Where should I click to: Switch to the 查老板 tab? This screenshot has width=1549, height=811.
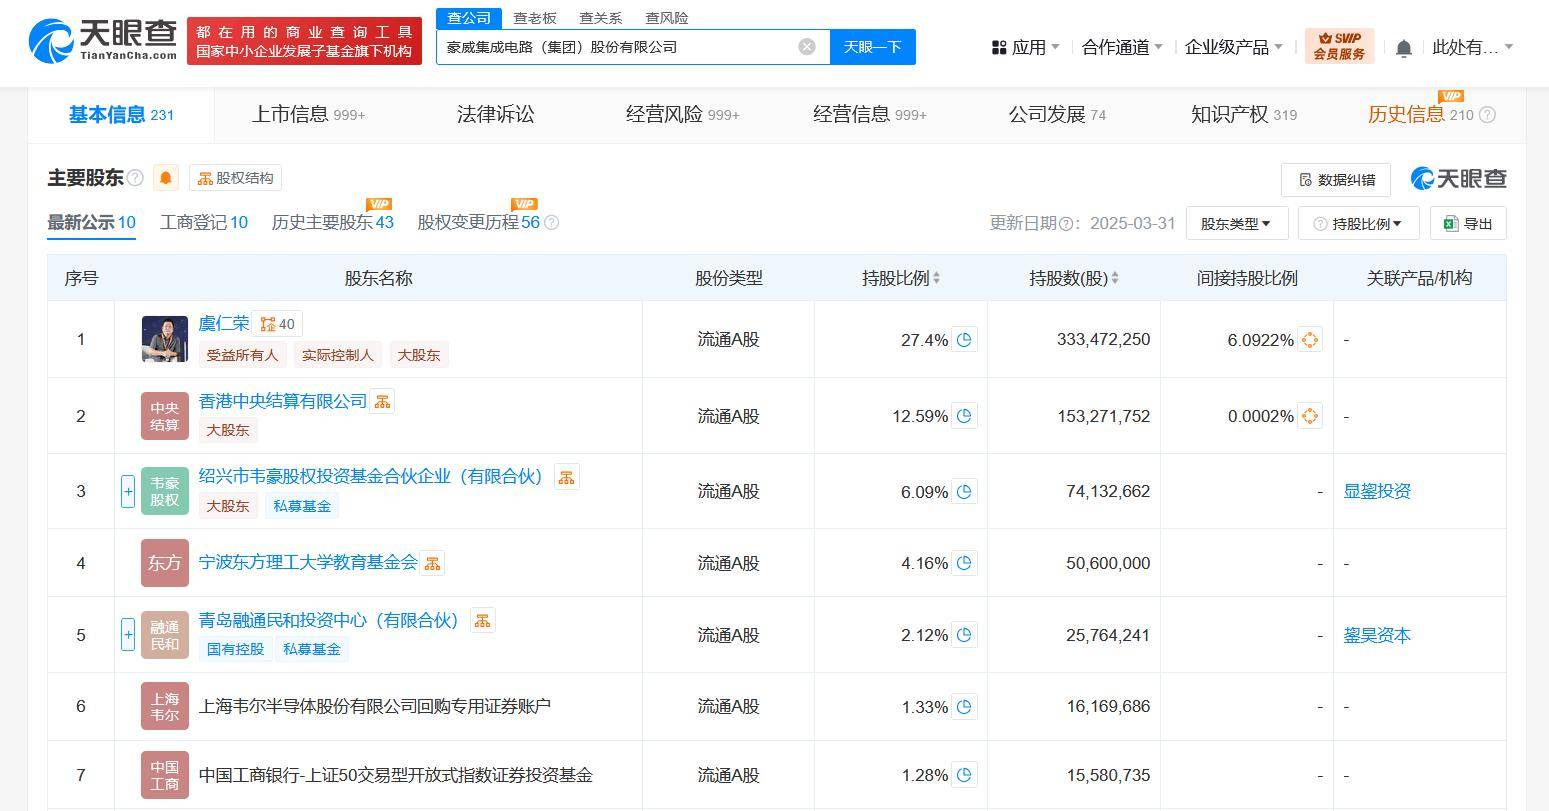tap(535, 17)
